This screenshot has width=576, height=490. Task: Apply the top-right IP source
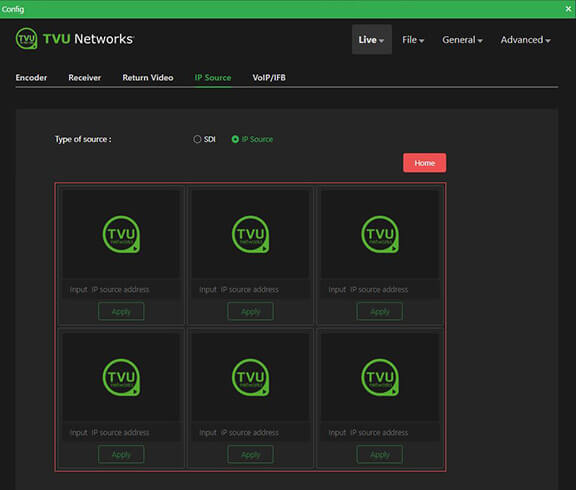pyautogui.click(x=380, y=311)
